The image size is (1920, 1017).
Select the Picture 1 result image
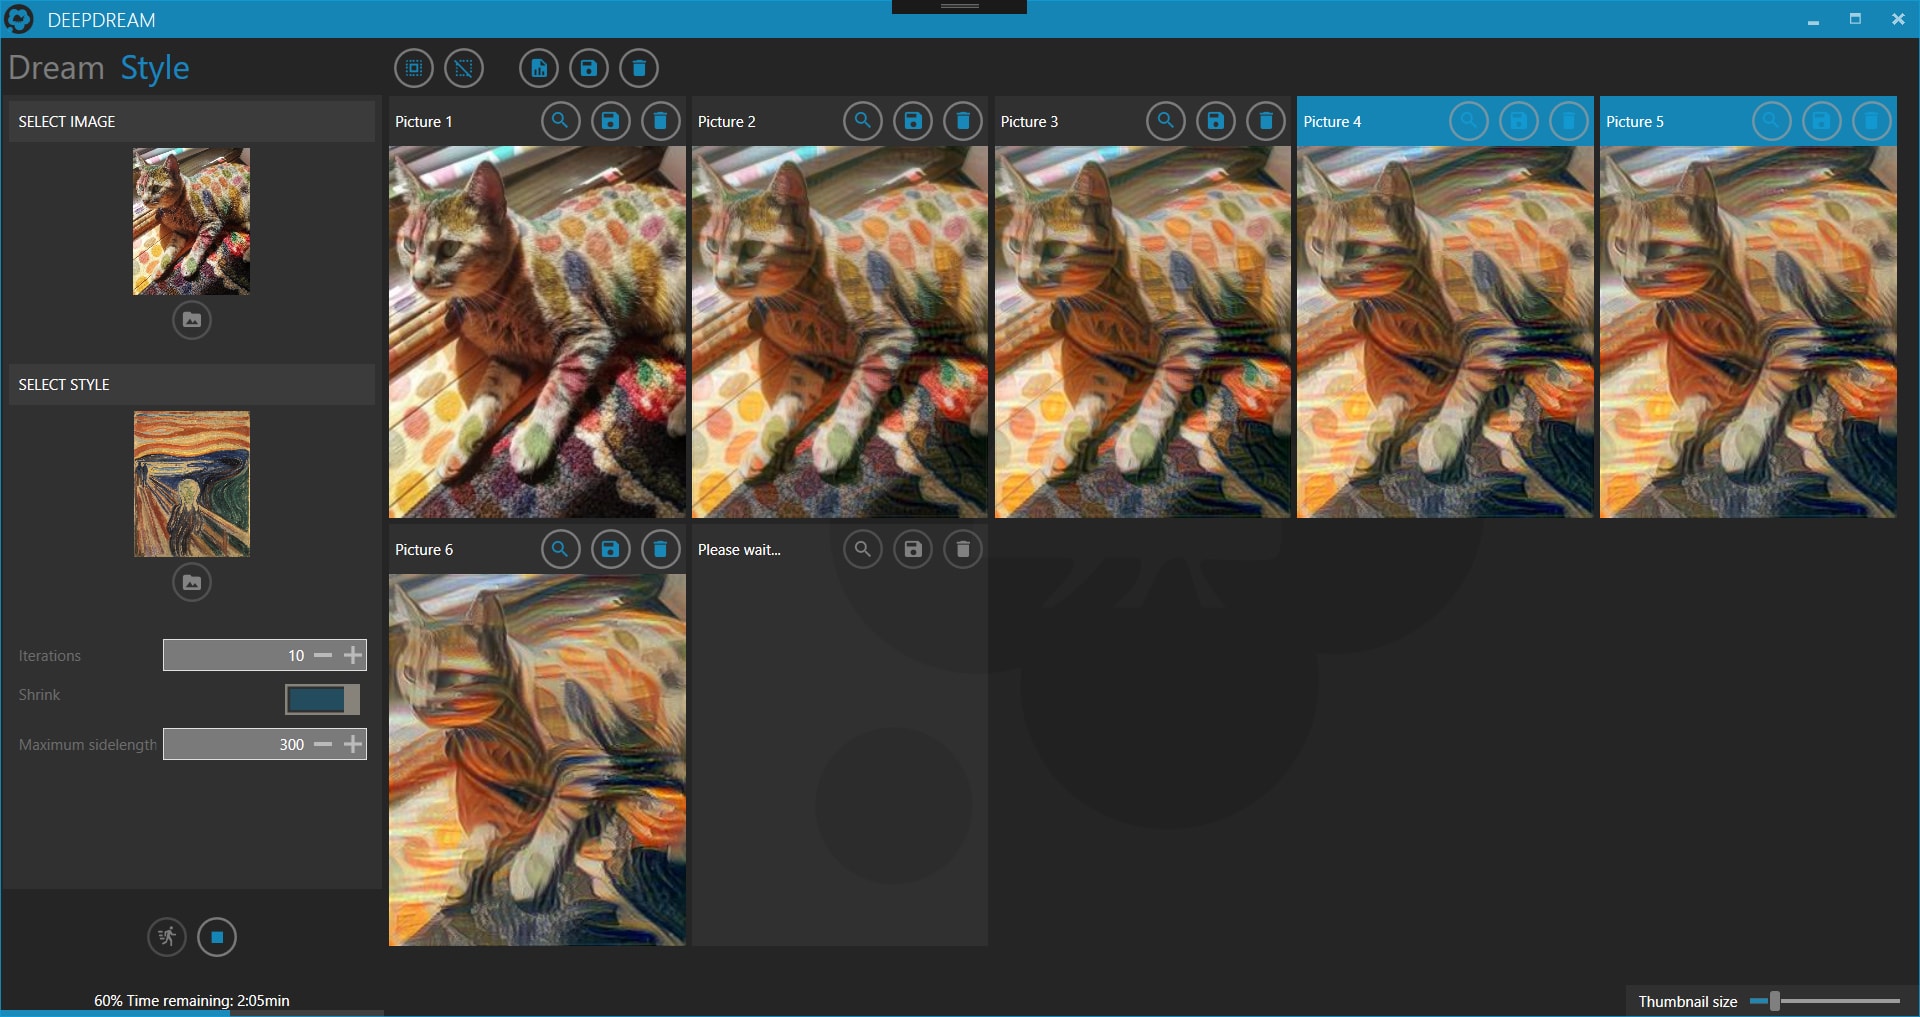(x=537, y=332)
